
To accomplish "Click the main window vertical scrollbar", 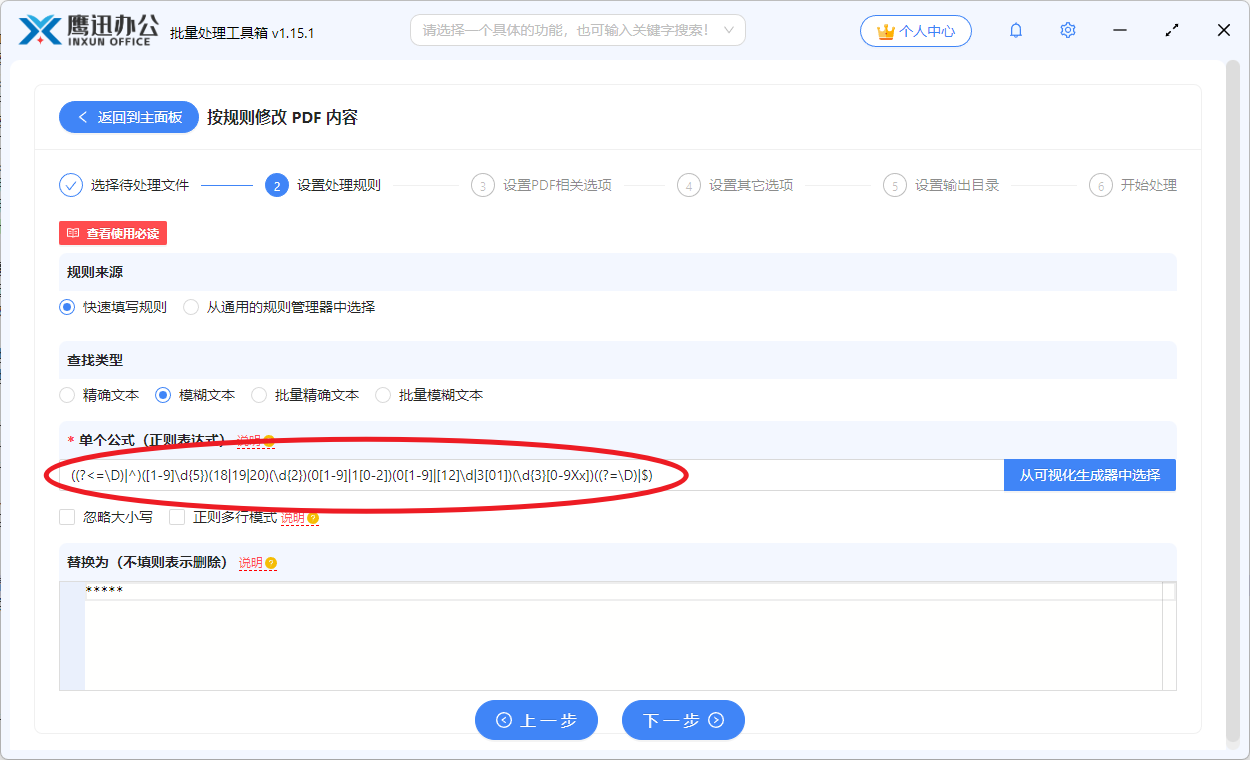I will [1232, 400].
